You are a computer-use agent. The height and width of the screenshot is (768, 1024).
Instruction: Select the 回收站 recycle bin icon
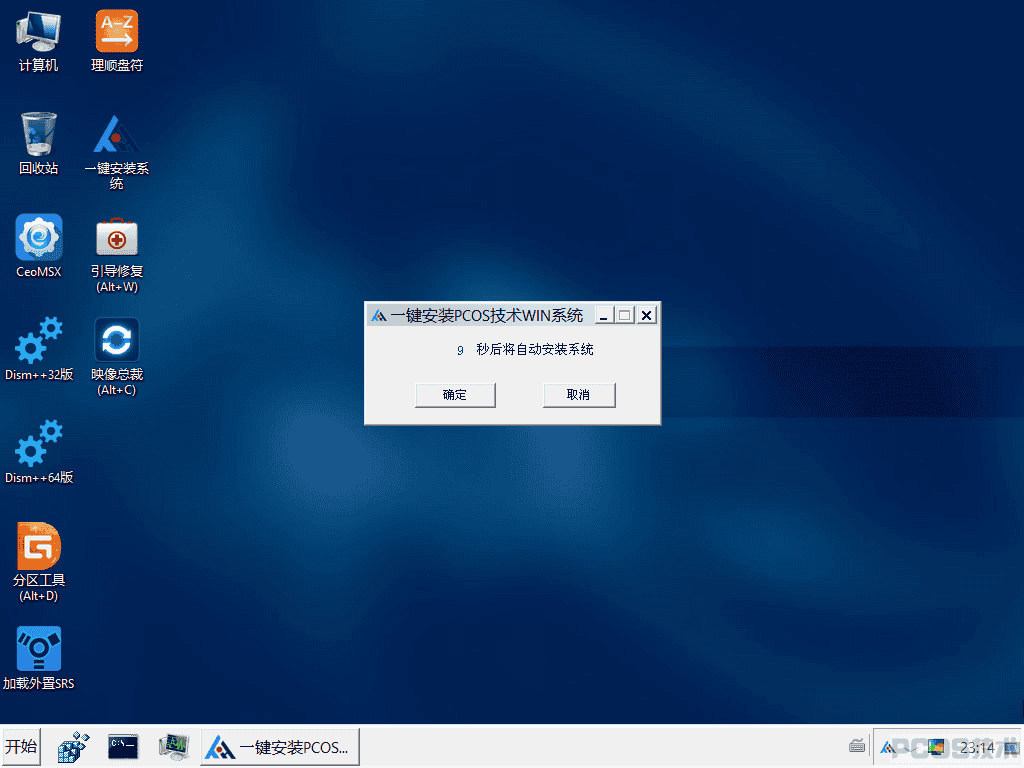39,144
